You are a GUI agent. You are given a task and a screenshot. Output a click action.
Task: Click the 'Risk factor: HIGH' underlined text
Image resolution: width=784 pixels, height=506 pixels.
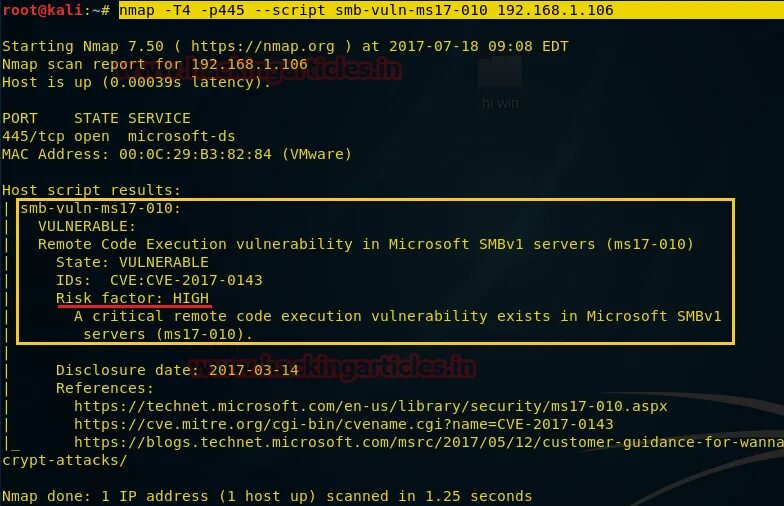point(132,298)
